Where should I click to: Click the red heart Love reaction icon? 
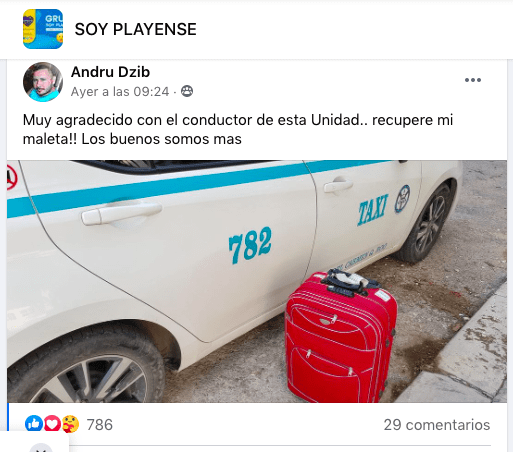(52, 424)
